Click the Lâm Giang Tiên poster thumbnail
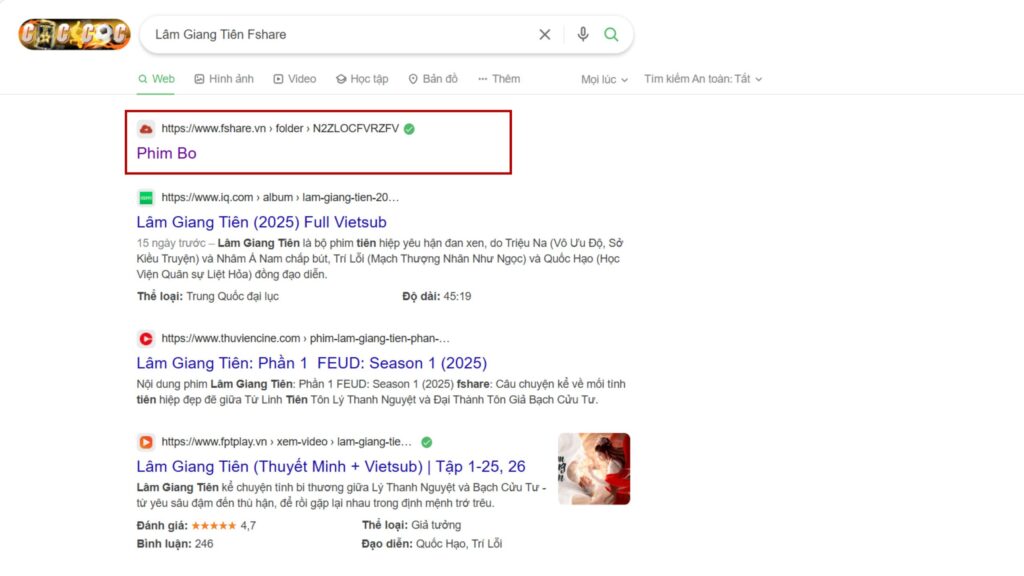 (x=594, y=469)
